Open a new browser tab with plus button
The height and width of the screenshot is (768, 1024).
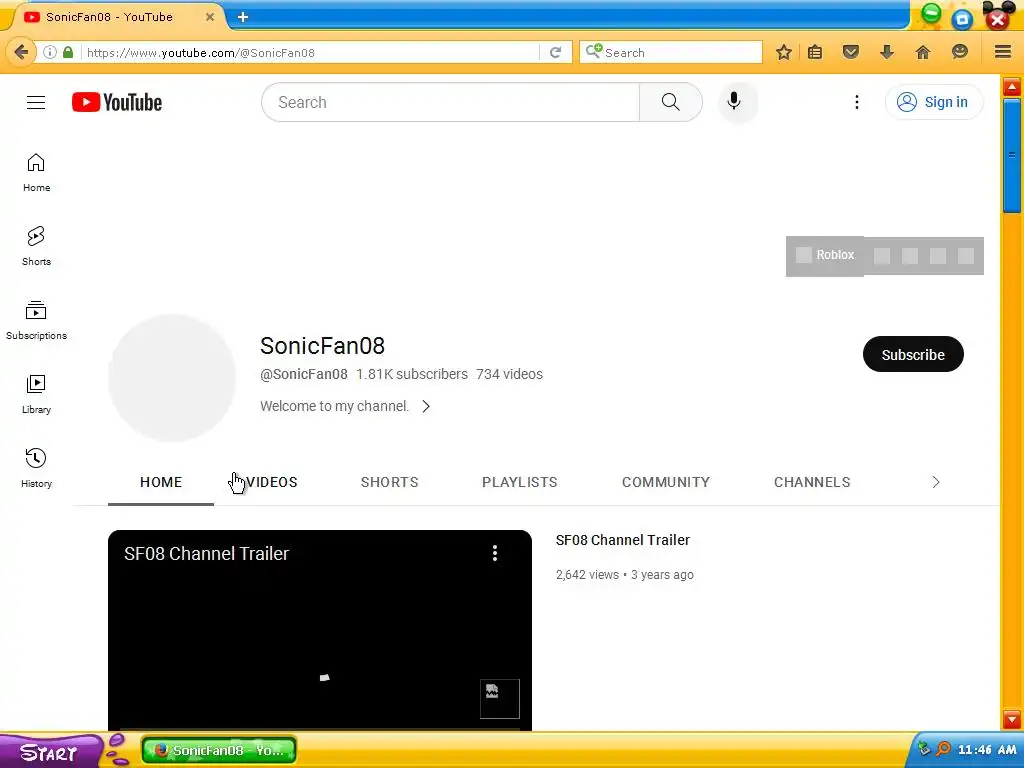tap(243, 17)
